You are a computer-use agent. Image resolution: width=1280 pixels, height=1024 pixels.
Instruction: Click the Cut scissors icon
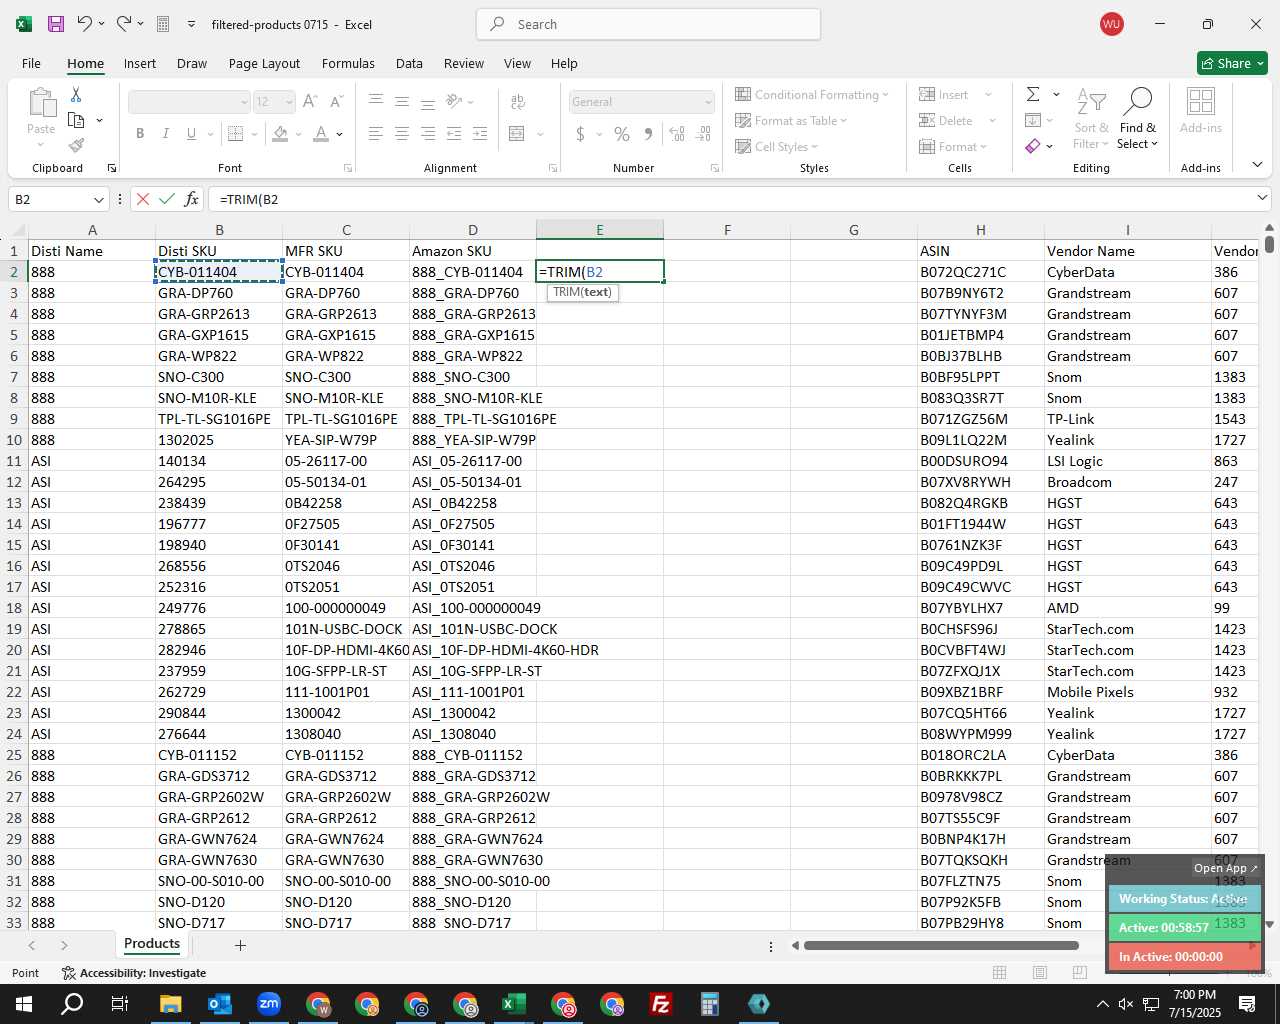(76, 94)
